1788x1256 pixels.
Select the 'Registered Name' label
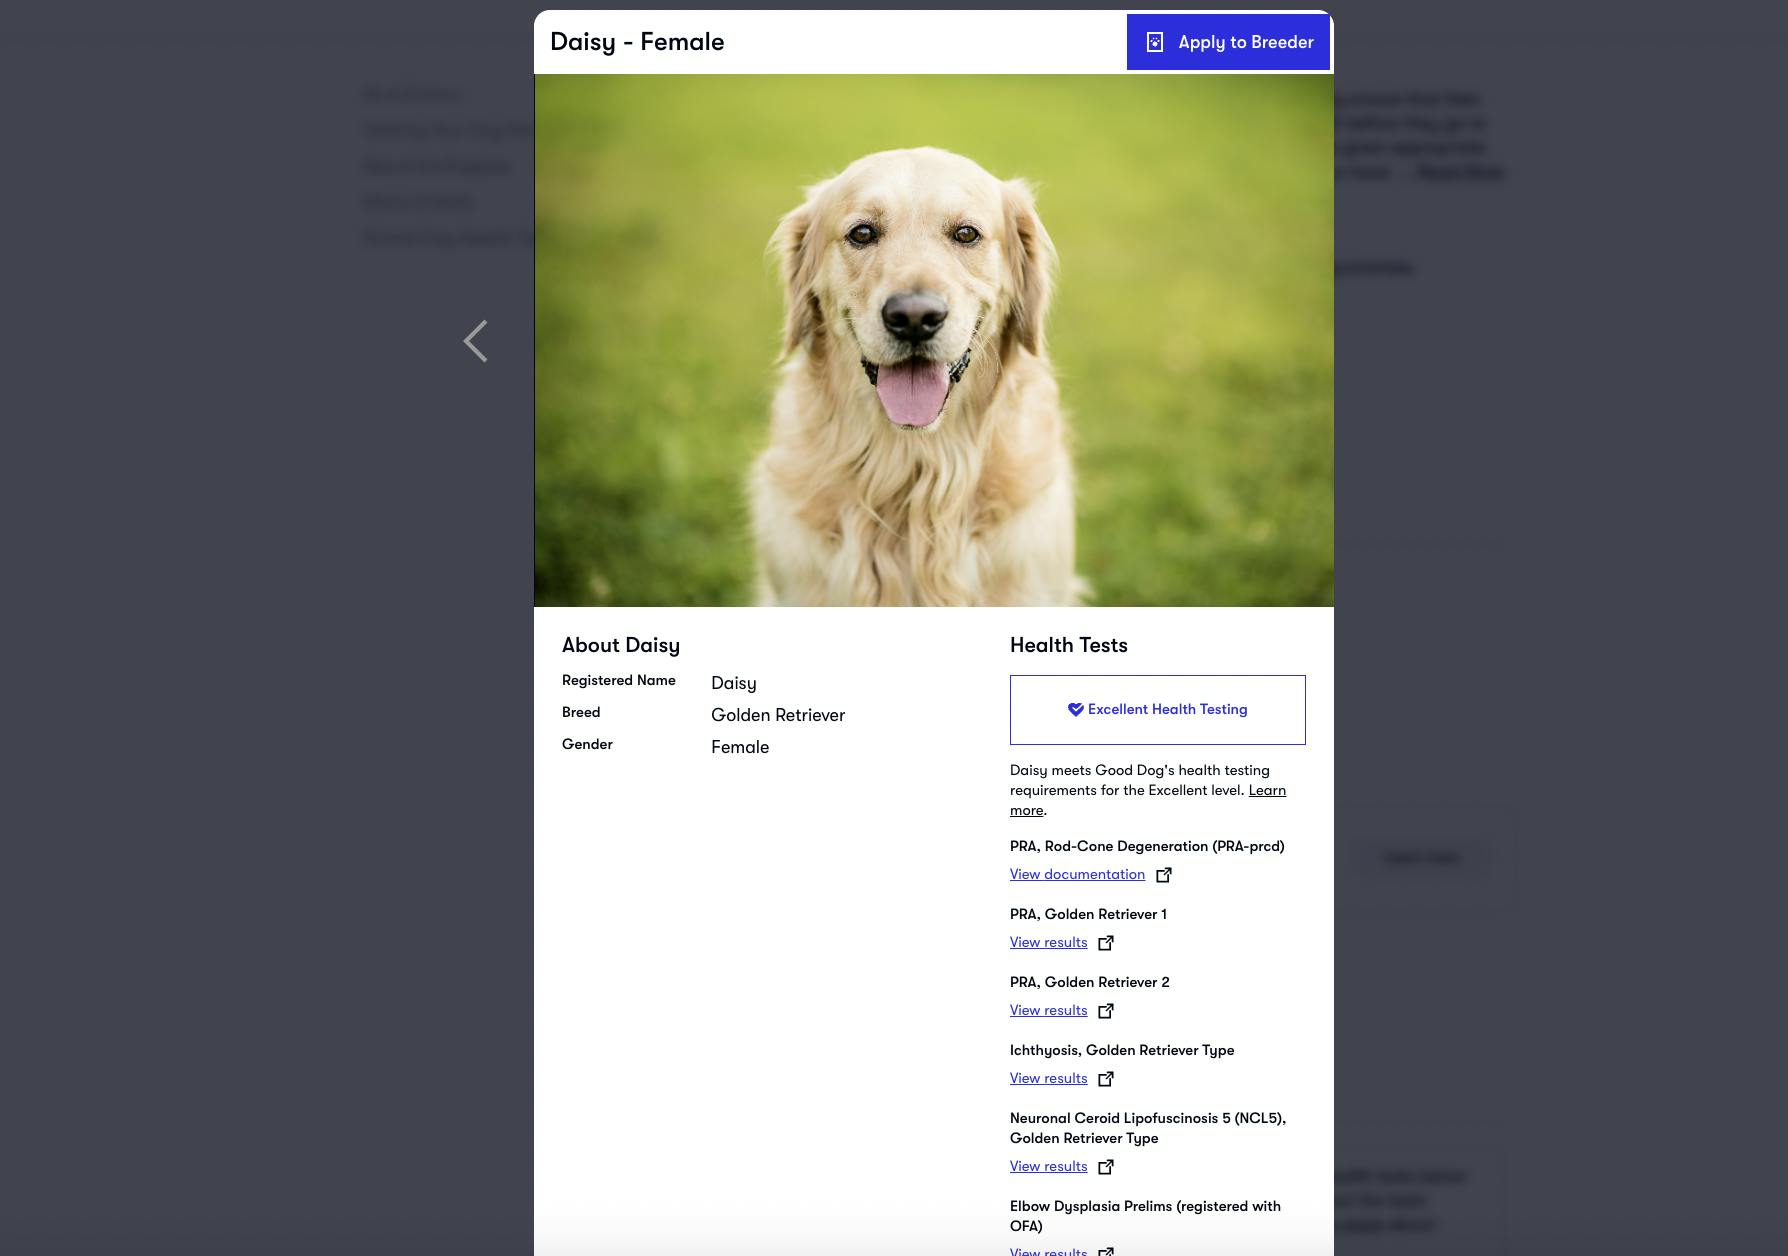619,680
